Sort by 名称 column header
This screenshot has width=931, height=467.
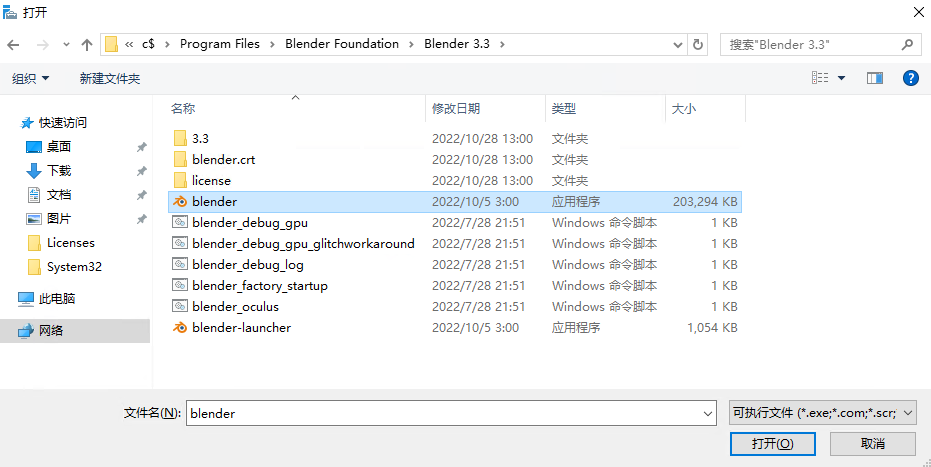tap(183, 109)
